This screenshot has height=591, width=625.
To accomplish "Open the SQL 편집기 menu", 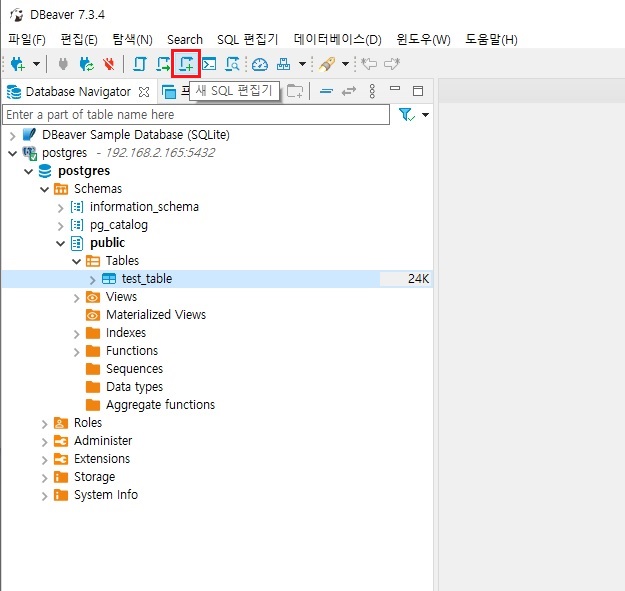I will pyautogui.click(x=248, y=39).
